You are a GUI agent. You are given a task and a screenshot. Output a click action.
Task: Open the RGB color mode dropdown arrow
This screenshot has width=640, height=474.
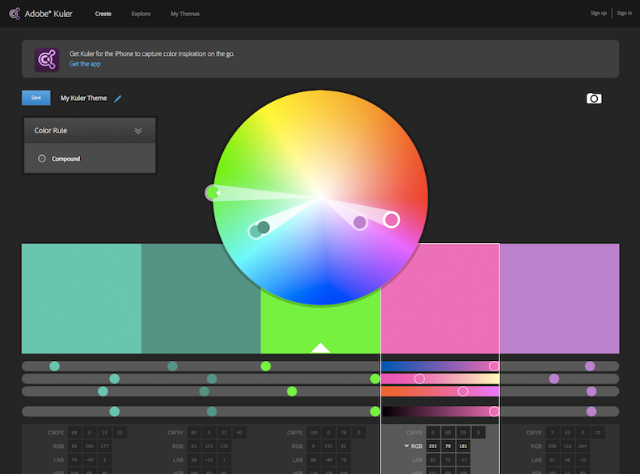click(x=407, y=446)
